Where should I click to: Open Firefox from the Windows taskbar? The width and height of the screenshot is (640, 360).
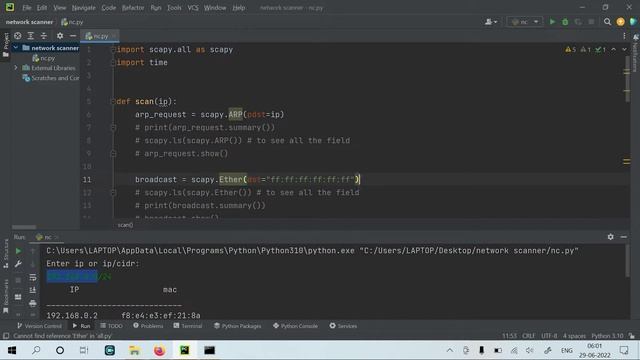point(159,350)
